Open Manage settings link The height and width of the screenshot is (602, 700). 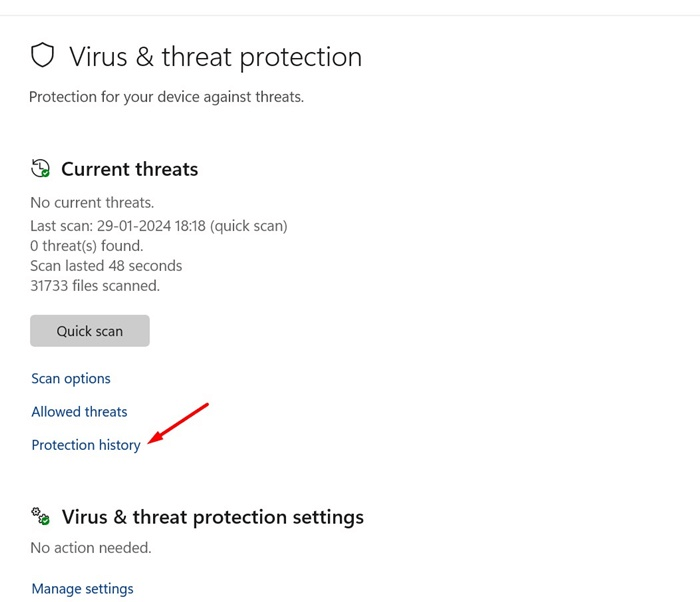82,589
